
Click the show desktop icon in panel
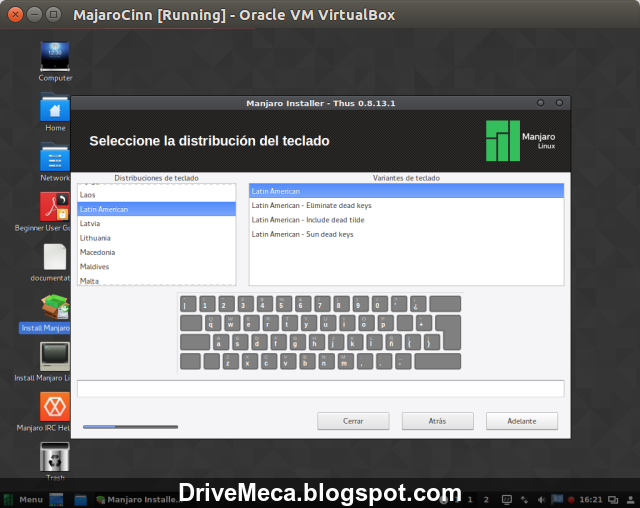[x=56, y=499]
